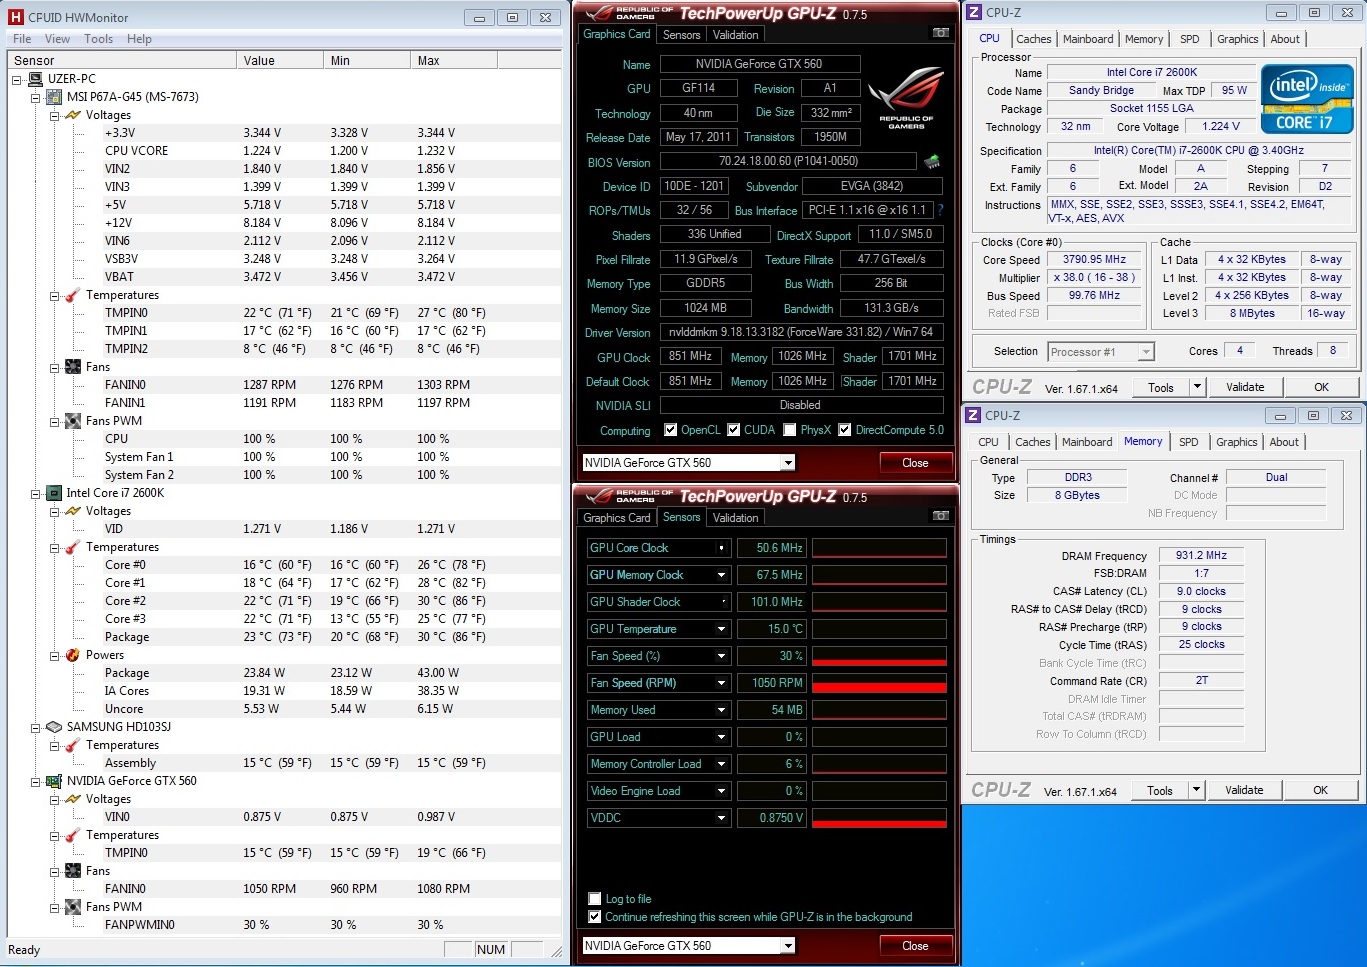Open the Processor #1 selection dropdown

point(1146,351)
